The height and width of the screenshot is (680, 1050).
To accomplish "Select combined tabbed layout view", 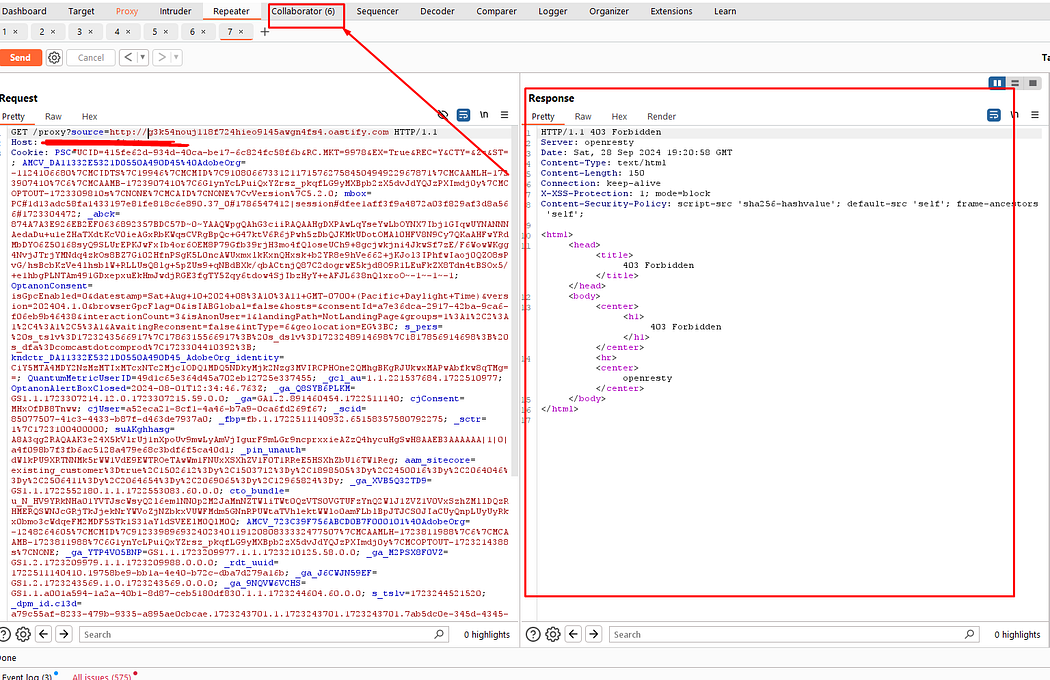I will click(1033, 83).
